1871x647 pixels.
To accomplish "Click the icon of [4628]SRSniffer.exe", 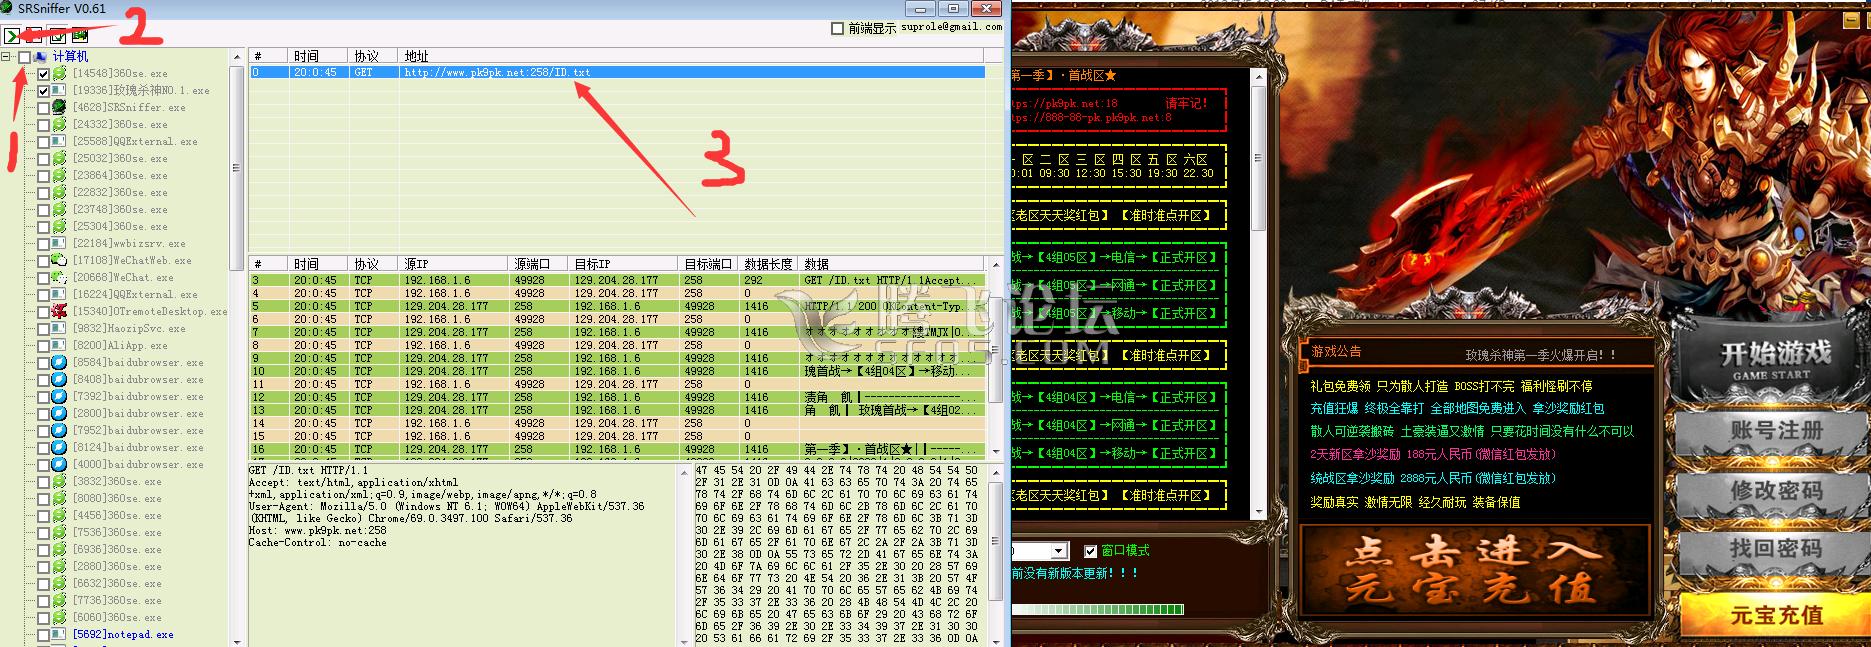I will tap(59, 107).
